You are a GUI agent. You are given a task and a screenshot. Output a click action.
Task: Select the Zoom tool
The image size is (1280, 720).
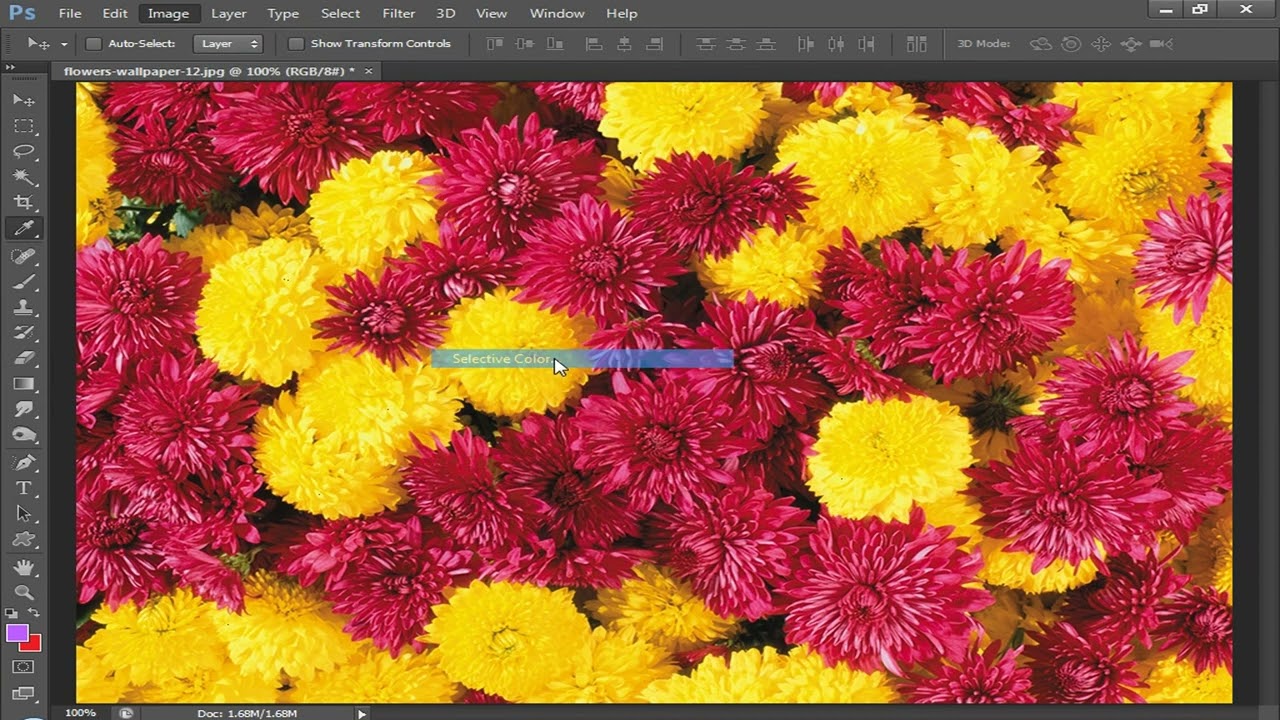click(x=23, y=593)
